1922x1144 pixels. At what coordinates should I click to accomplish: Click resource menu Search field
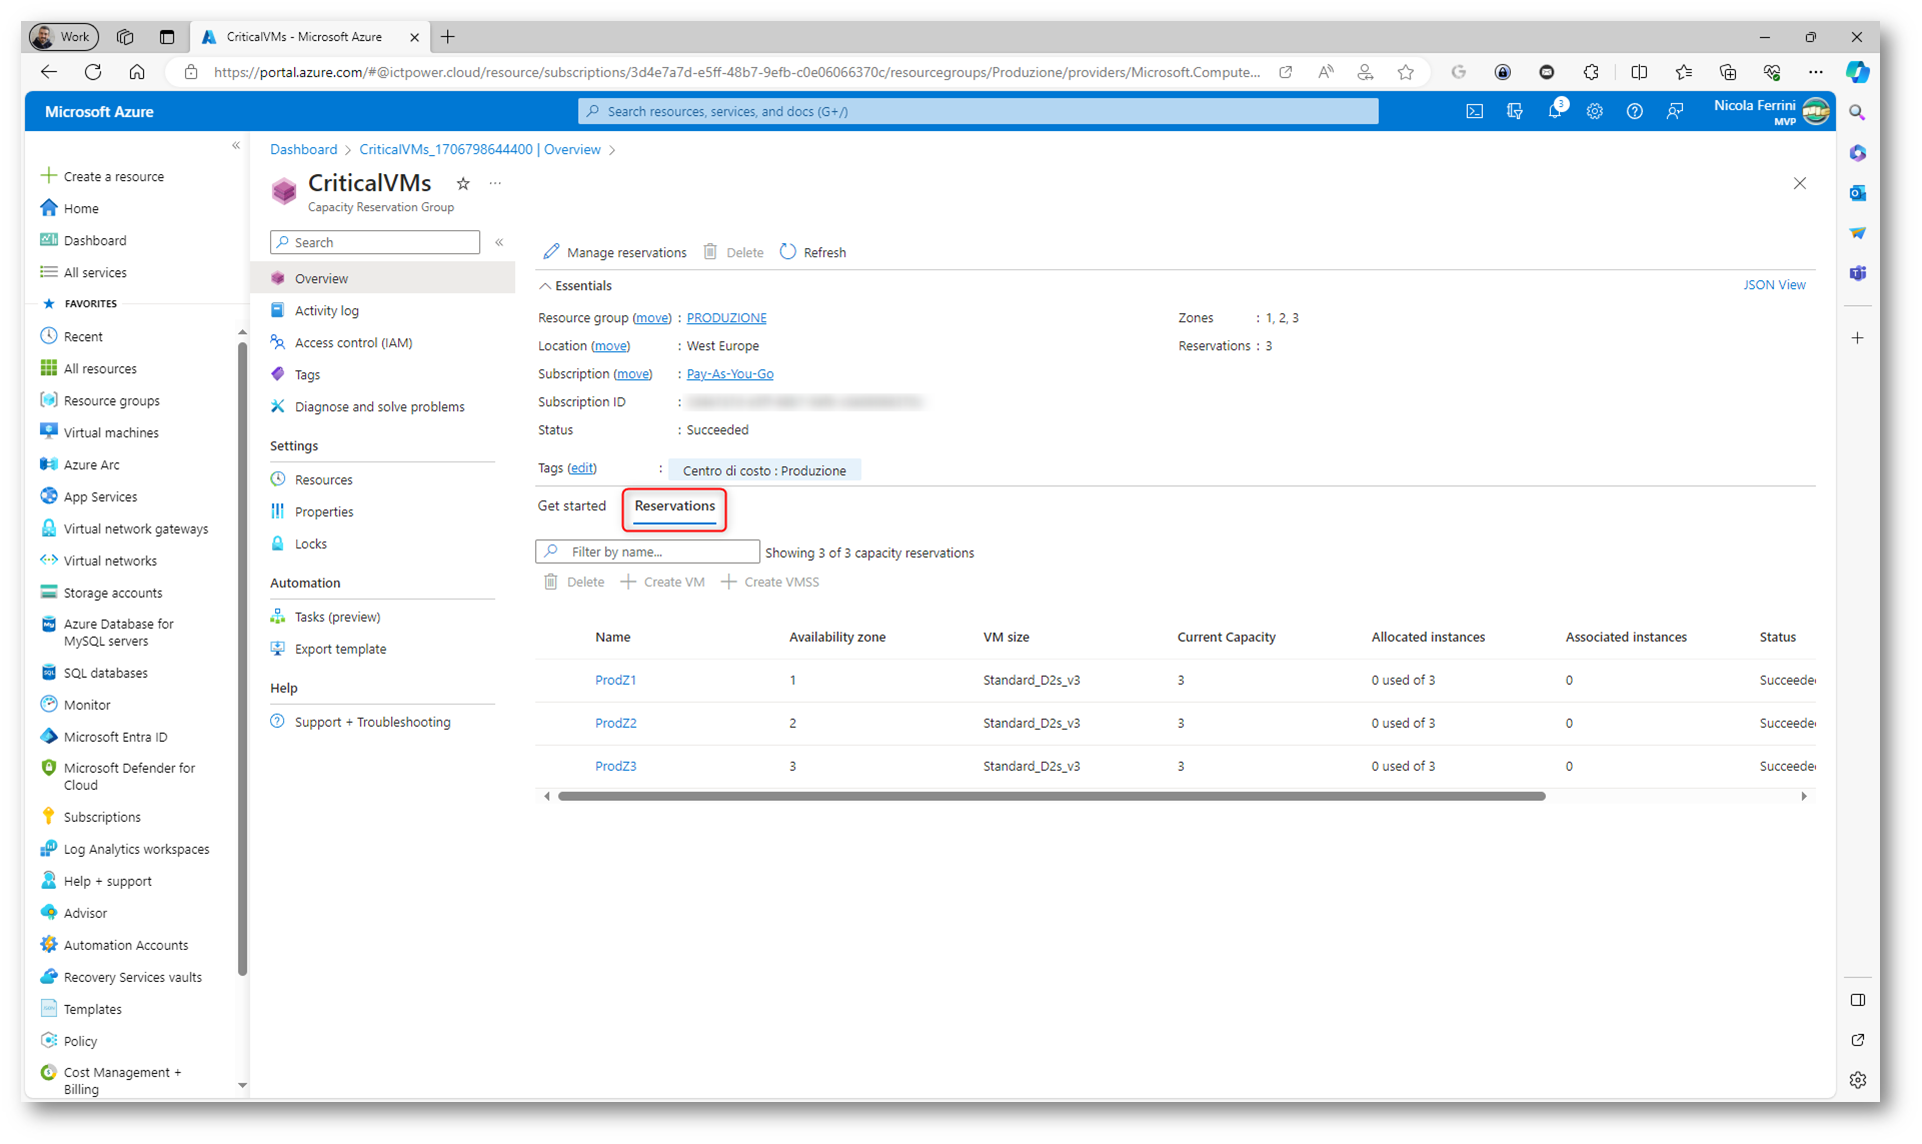[x=374, y=242]
